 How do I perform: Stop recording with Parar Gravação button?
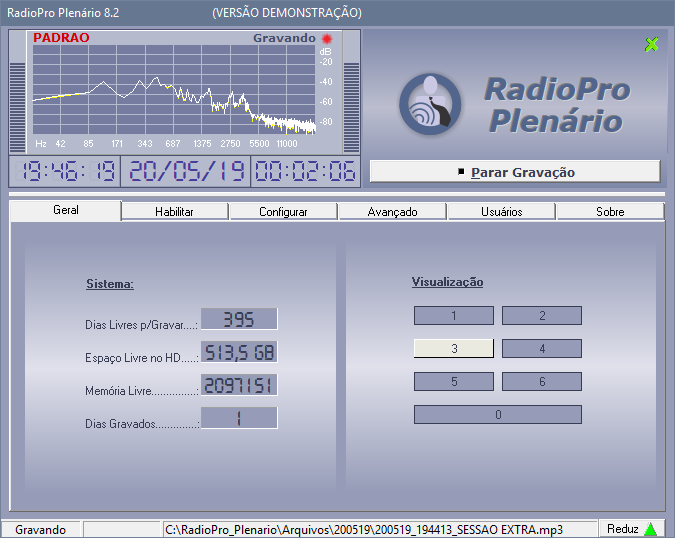point(515,172)
